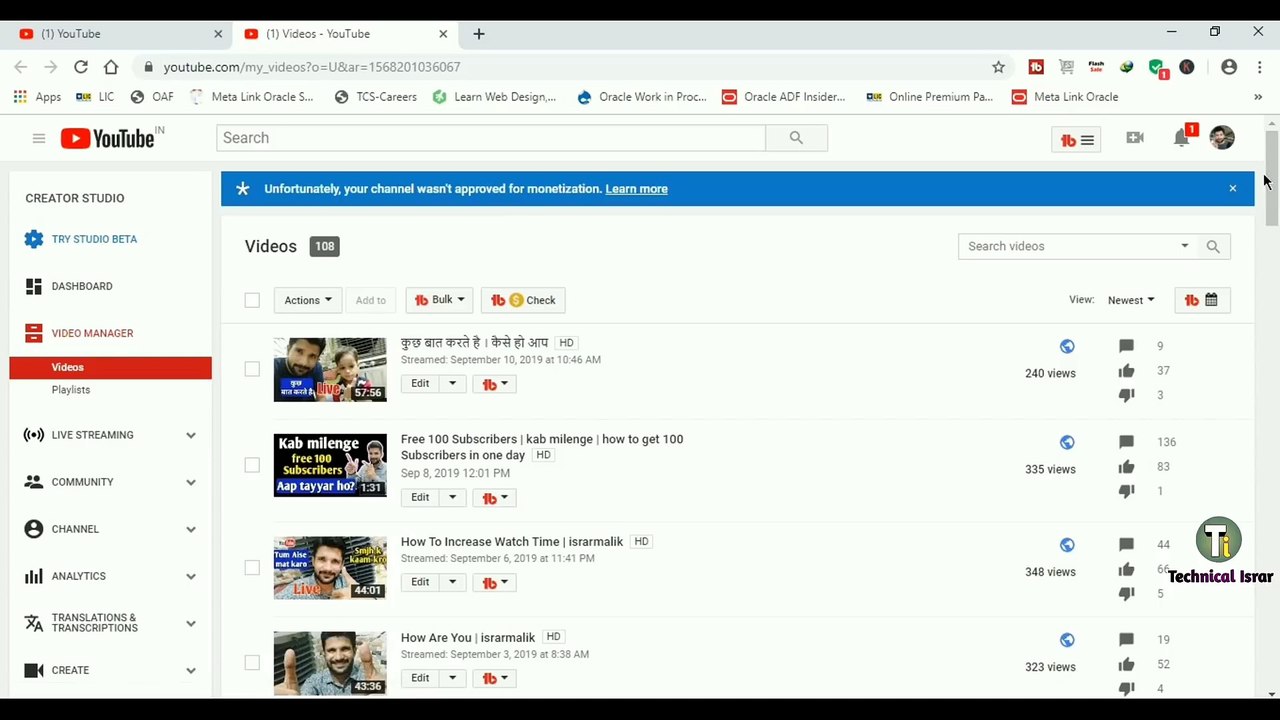Reload the page

pos(81,67)
